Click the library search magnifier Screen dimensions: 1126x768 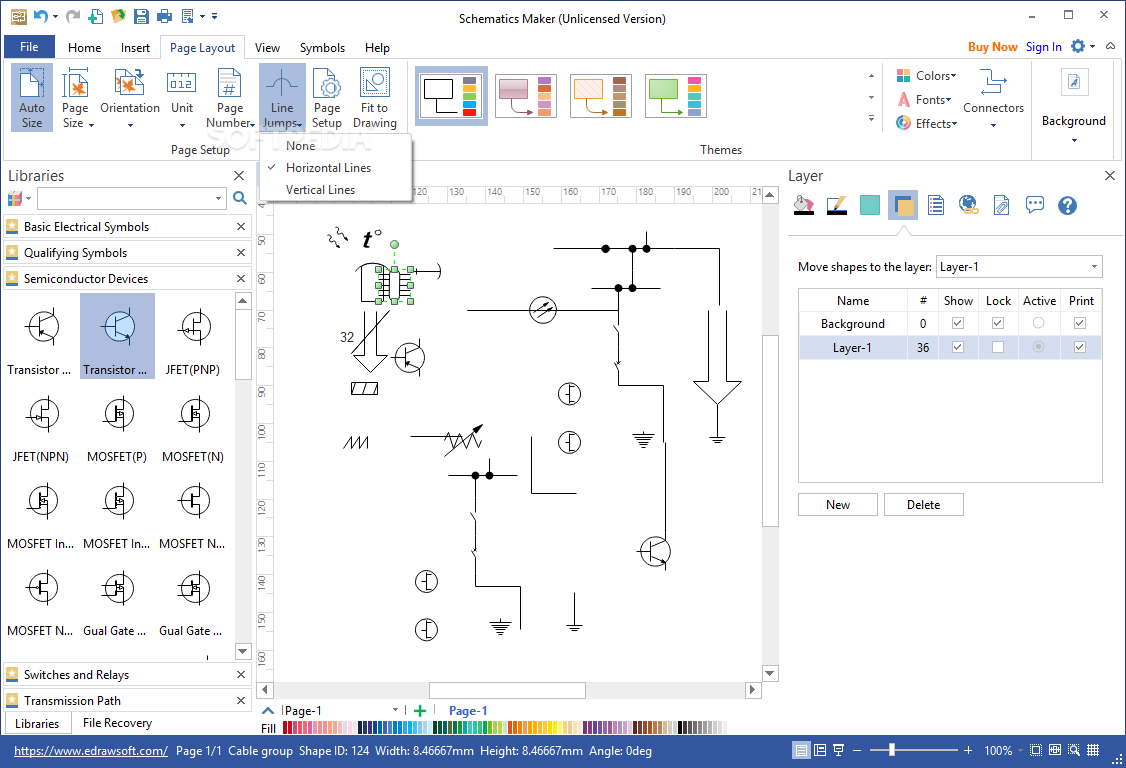pyautogui.click(x=240, y=198)
